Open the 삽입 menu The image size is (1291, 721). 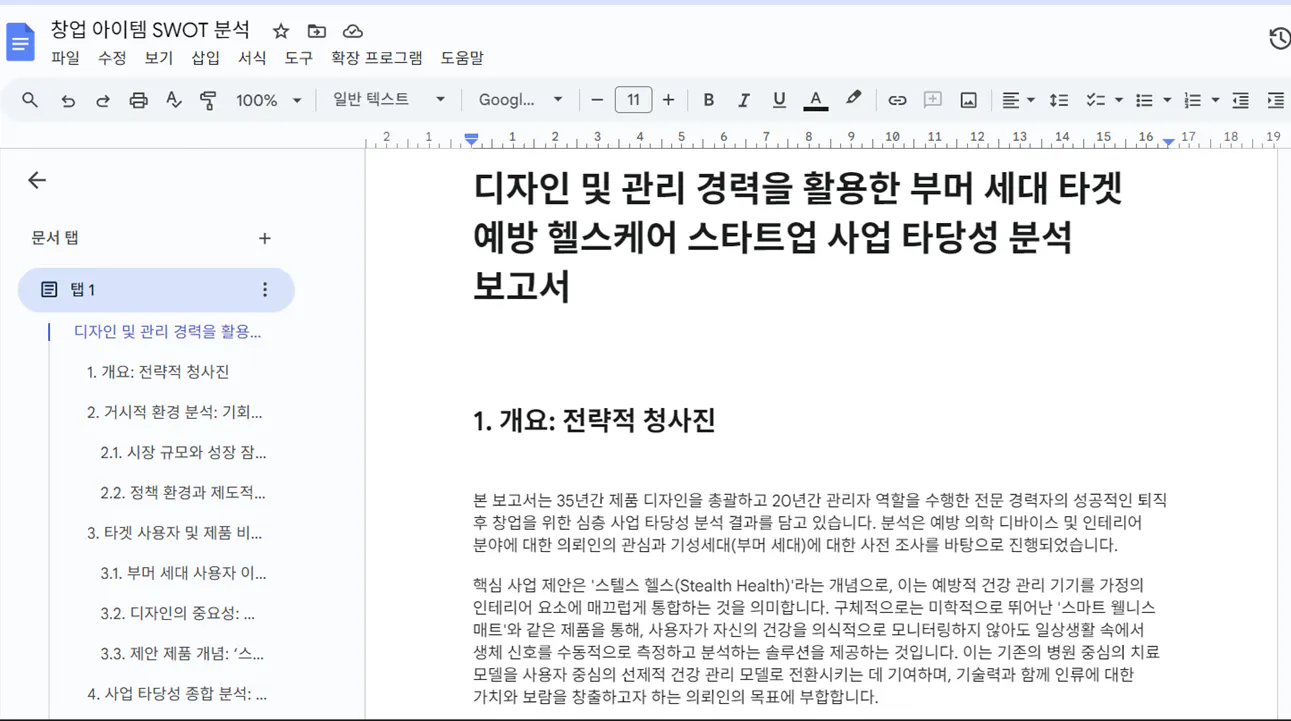pyautogui.click(x=205, y=58)
